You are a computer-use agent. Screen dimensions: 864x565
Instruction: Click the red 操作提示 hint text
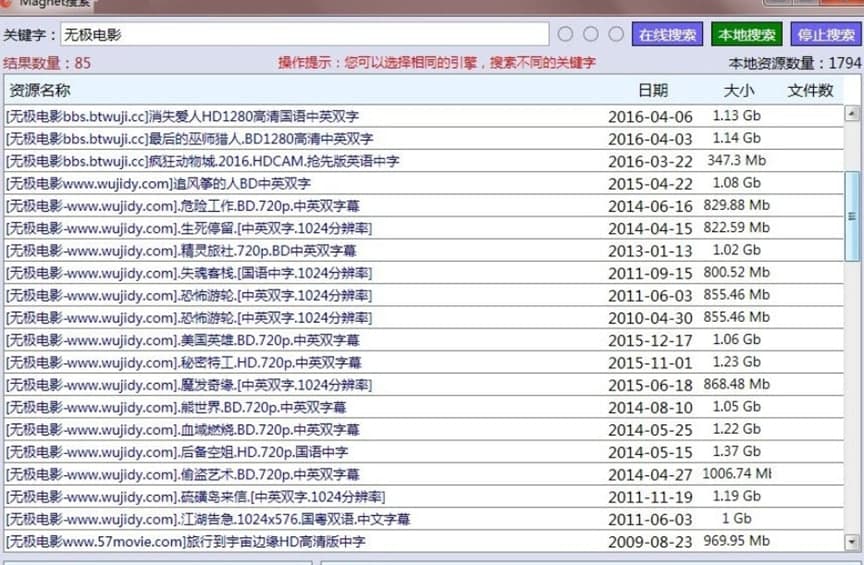(x=437, y=62)
